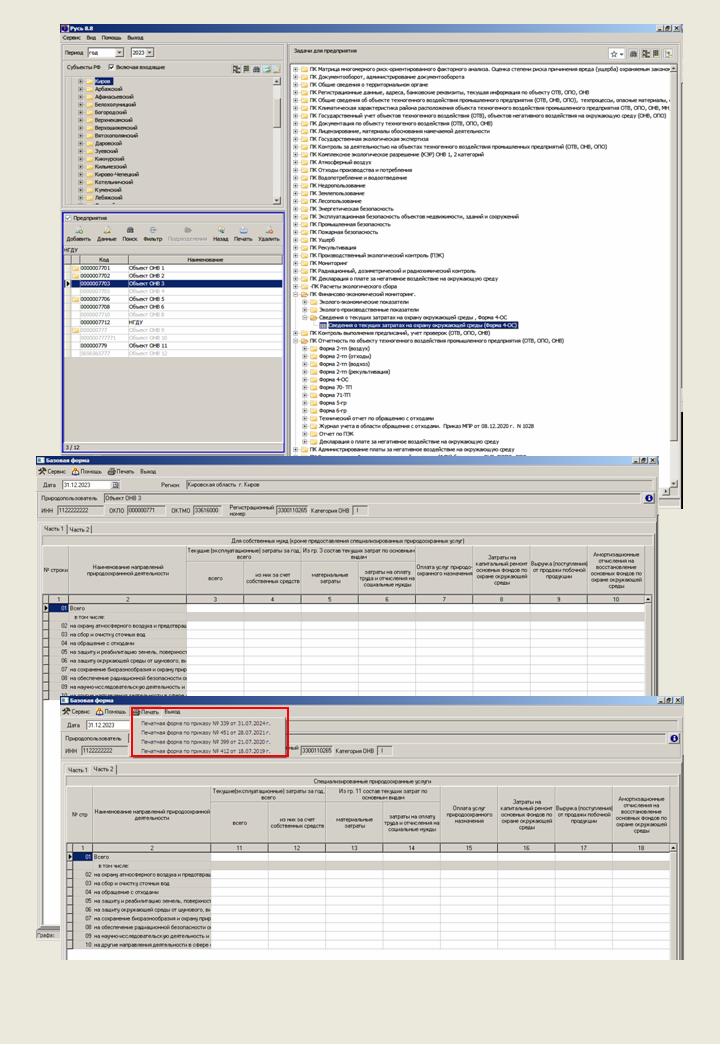Click the Назад (Back) toolbar icon
Screen dimensions: 721x1045
pos(219,231)
